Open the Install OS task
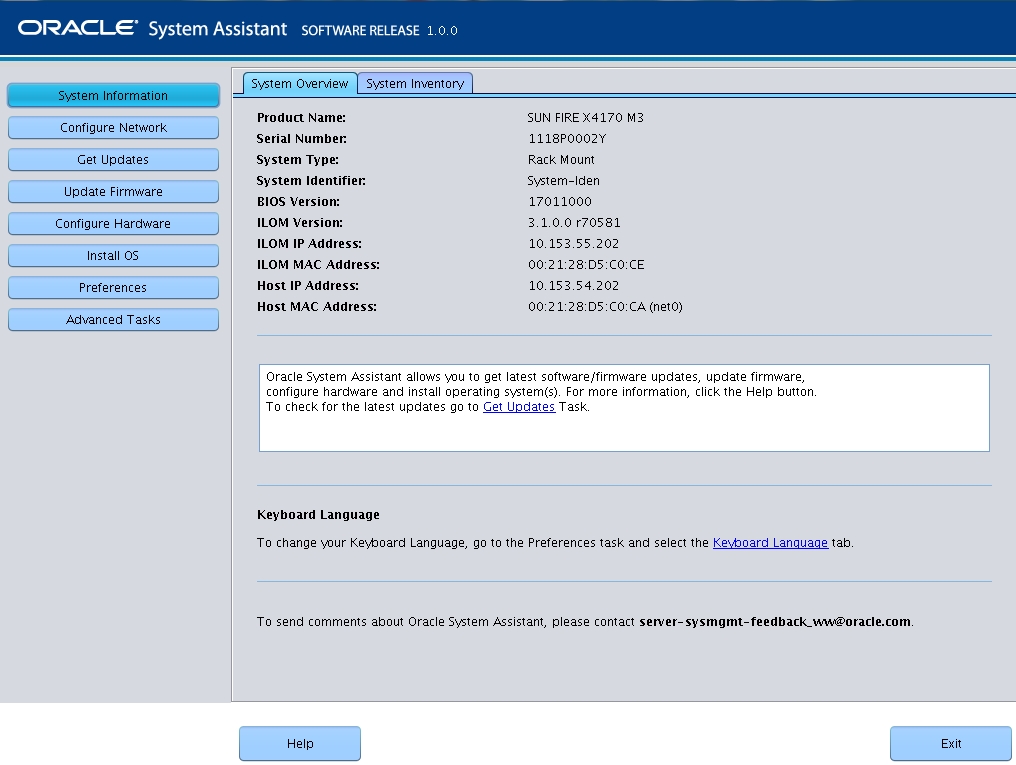Image resolution: width=1016 pixels, height=765 pixels. point(113,255)
